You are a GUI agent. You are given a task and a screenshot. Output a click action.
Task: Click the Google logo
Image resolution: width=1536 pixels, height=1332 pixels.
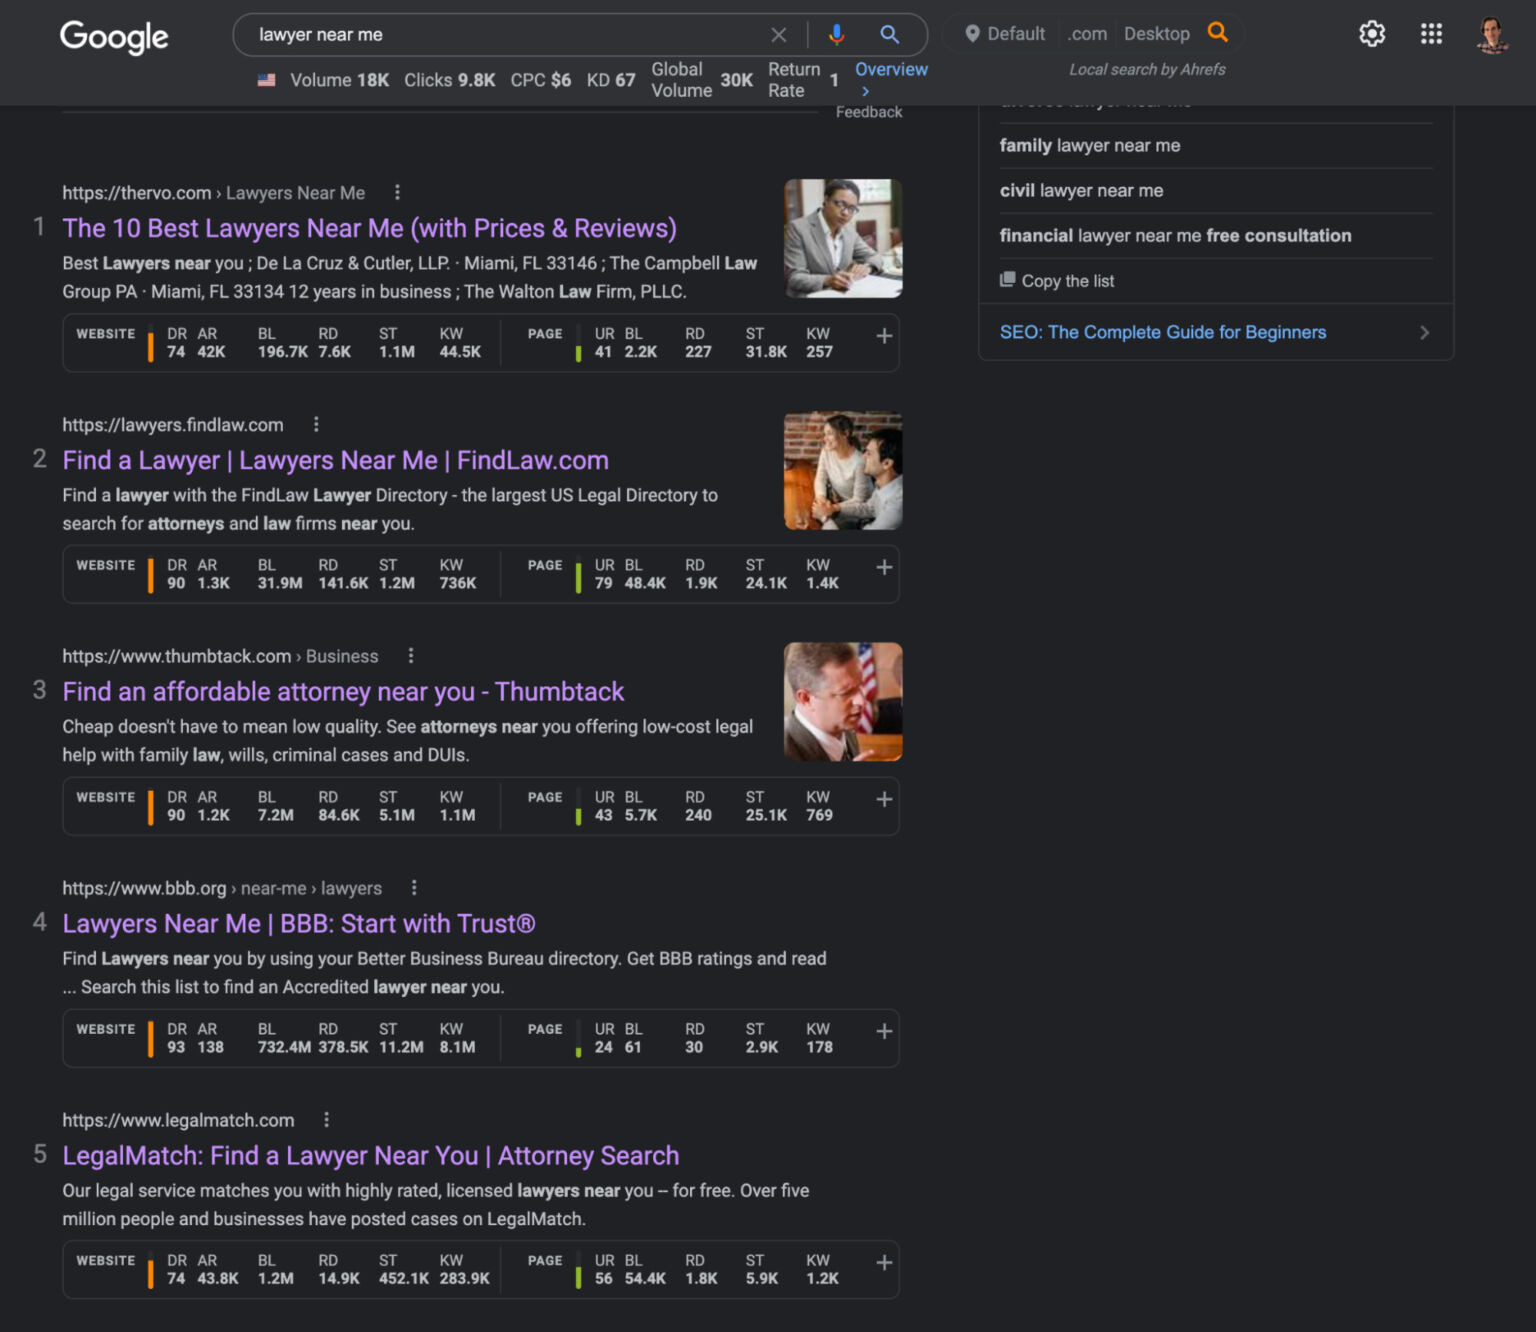113,37
